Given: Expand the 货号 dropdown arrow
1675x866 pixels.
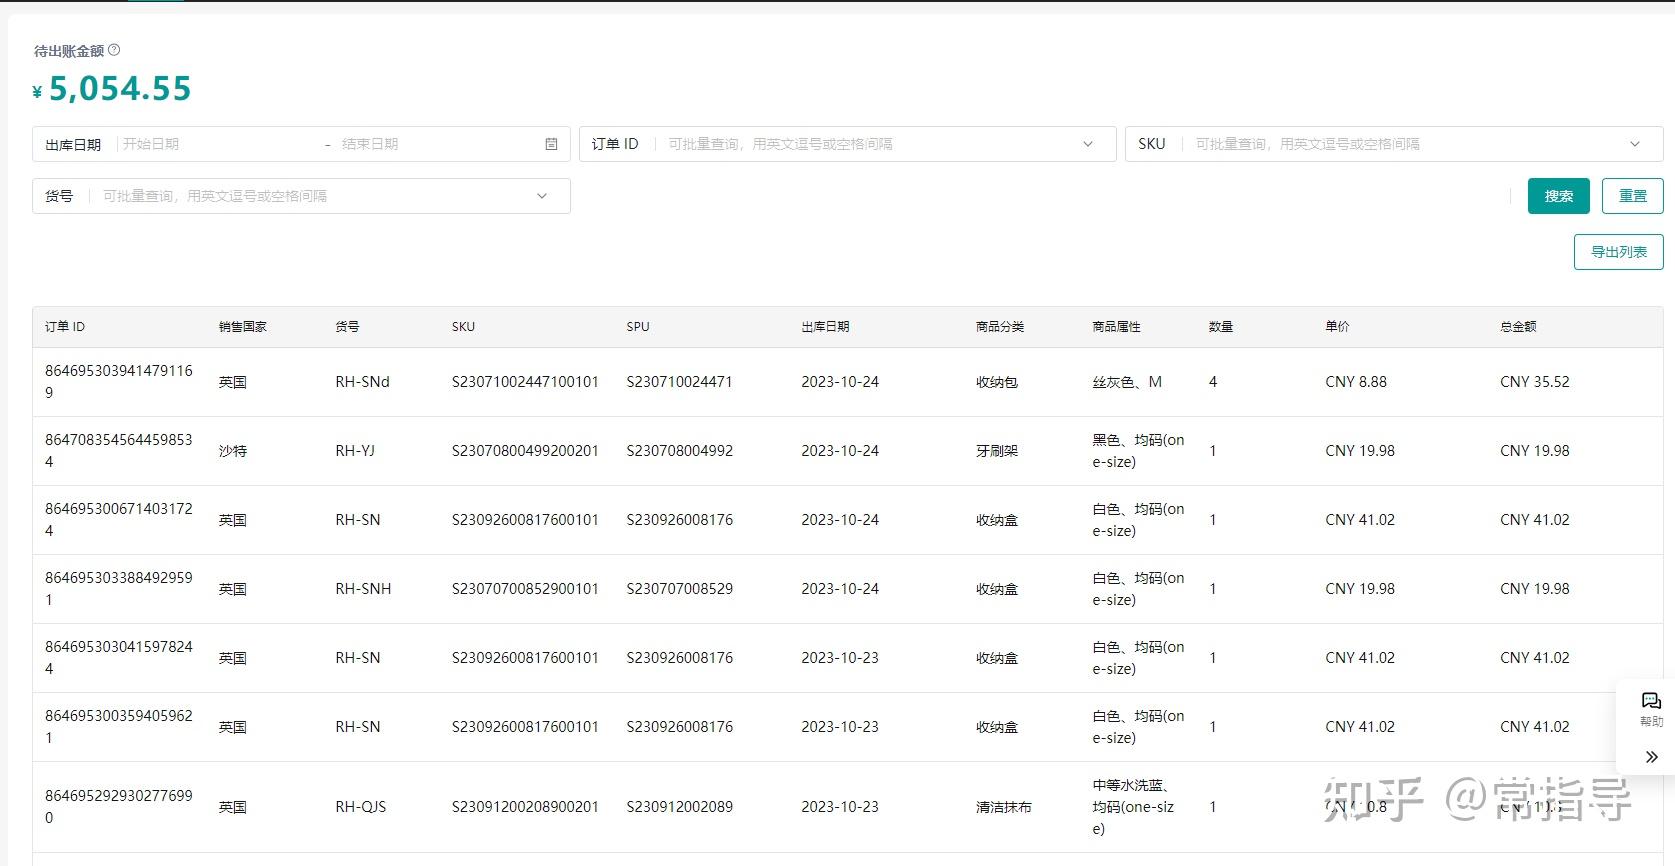Looking at the screenshot, I should (x=542, y=196).
